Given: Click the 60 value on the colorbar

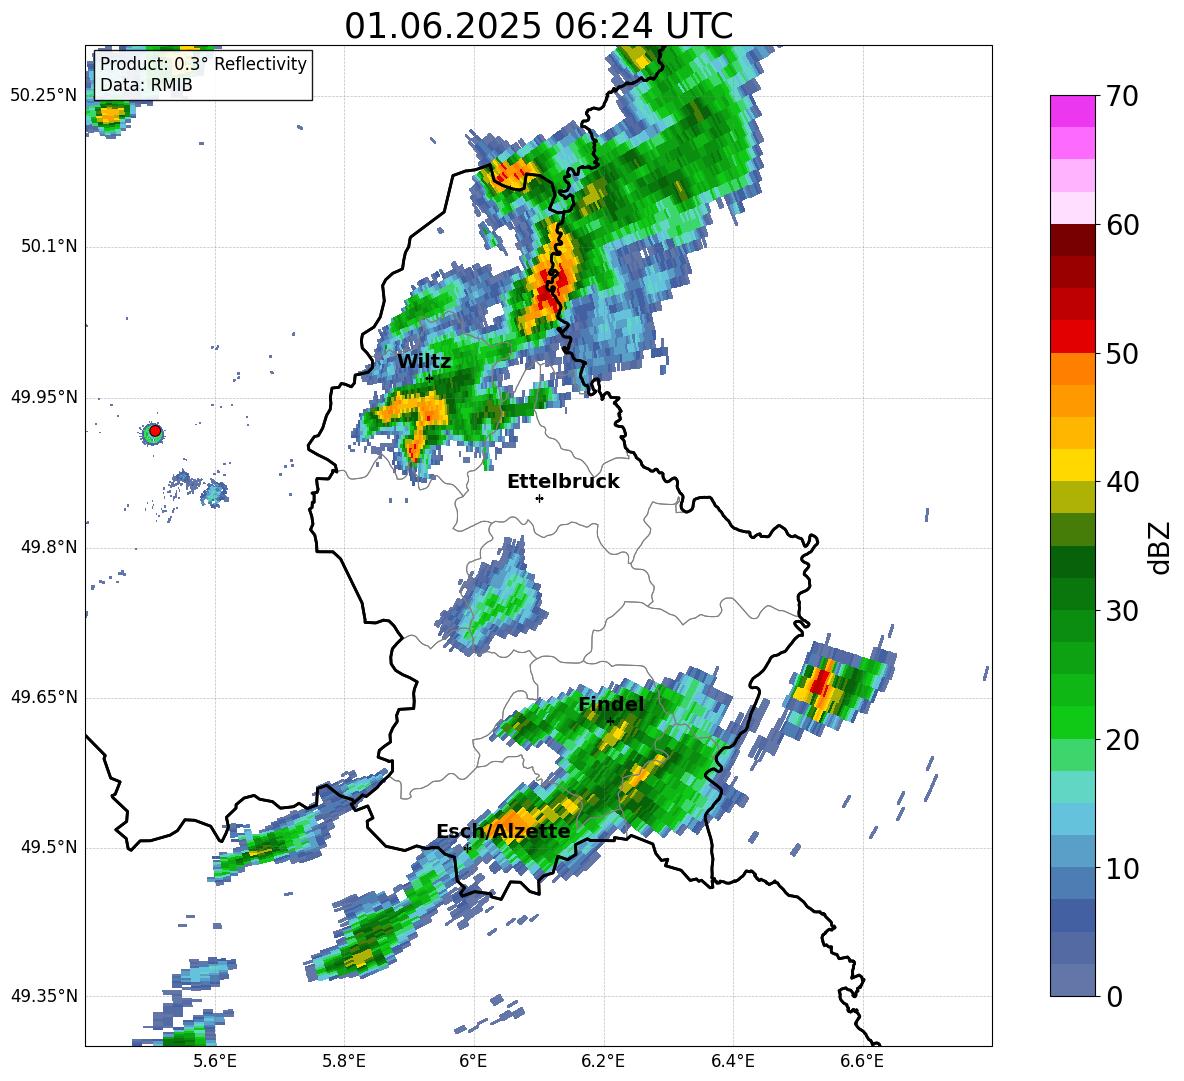Looking at the screenshot, I should click(x=1122, y=225).
